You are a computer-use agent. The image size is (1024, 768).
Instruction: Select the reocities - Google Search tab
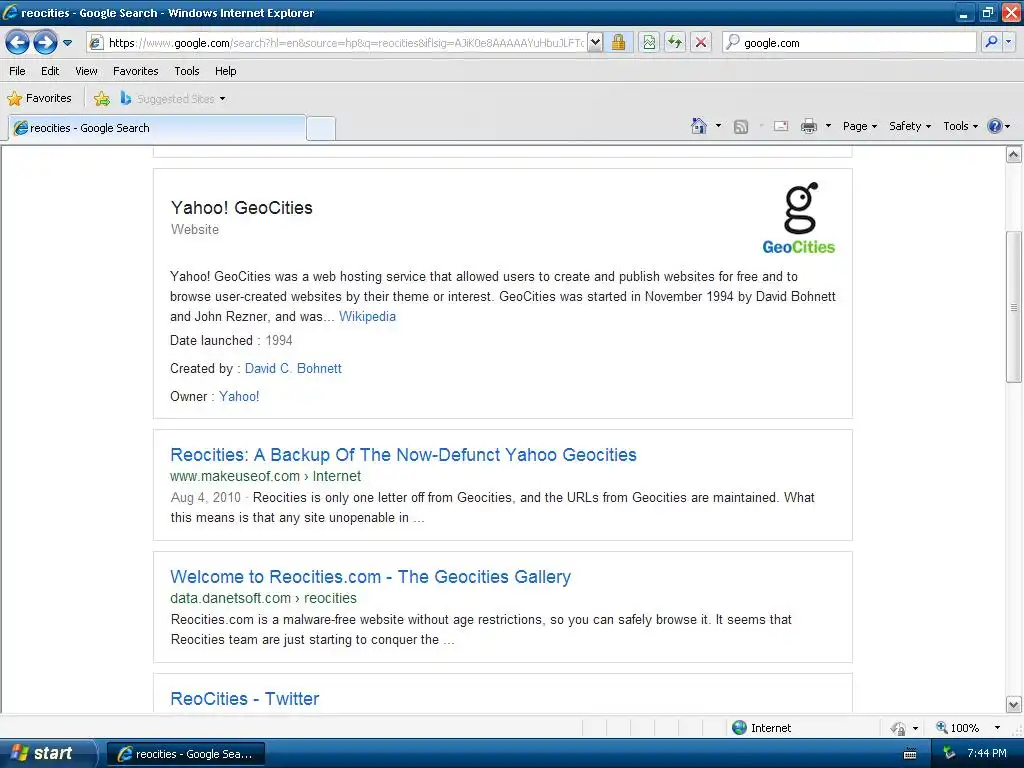(157, 128)
